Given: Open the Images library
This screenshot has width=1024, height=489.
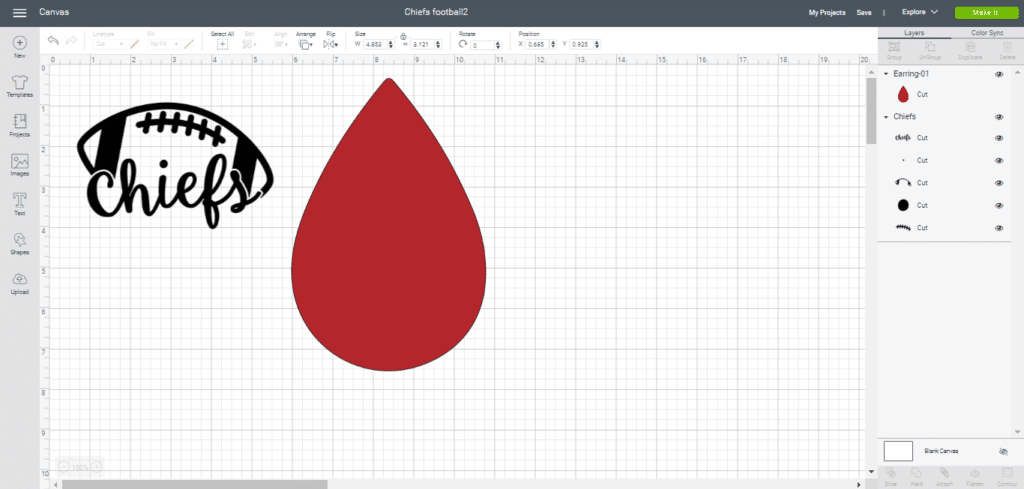Looking at the screenshot, I should 19,162.
